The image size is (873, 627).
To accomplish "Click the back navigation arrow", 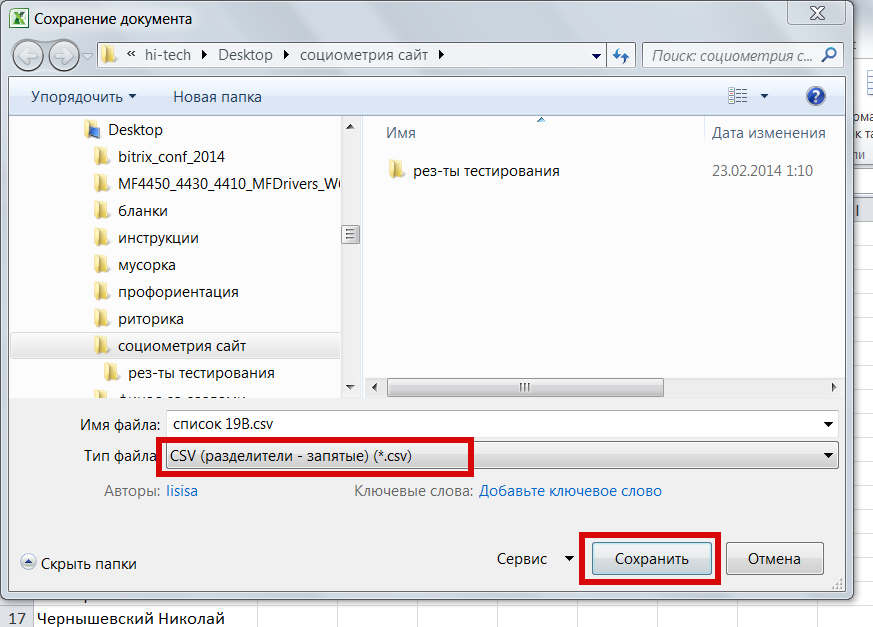I will (x=29, y=55).
